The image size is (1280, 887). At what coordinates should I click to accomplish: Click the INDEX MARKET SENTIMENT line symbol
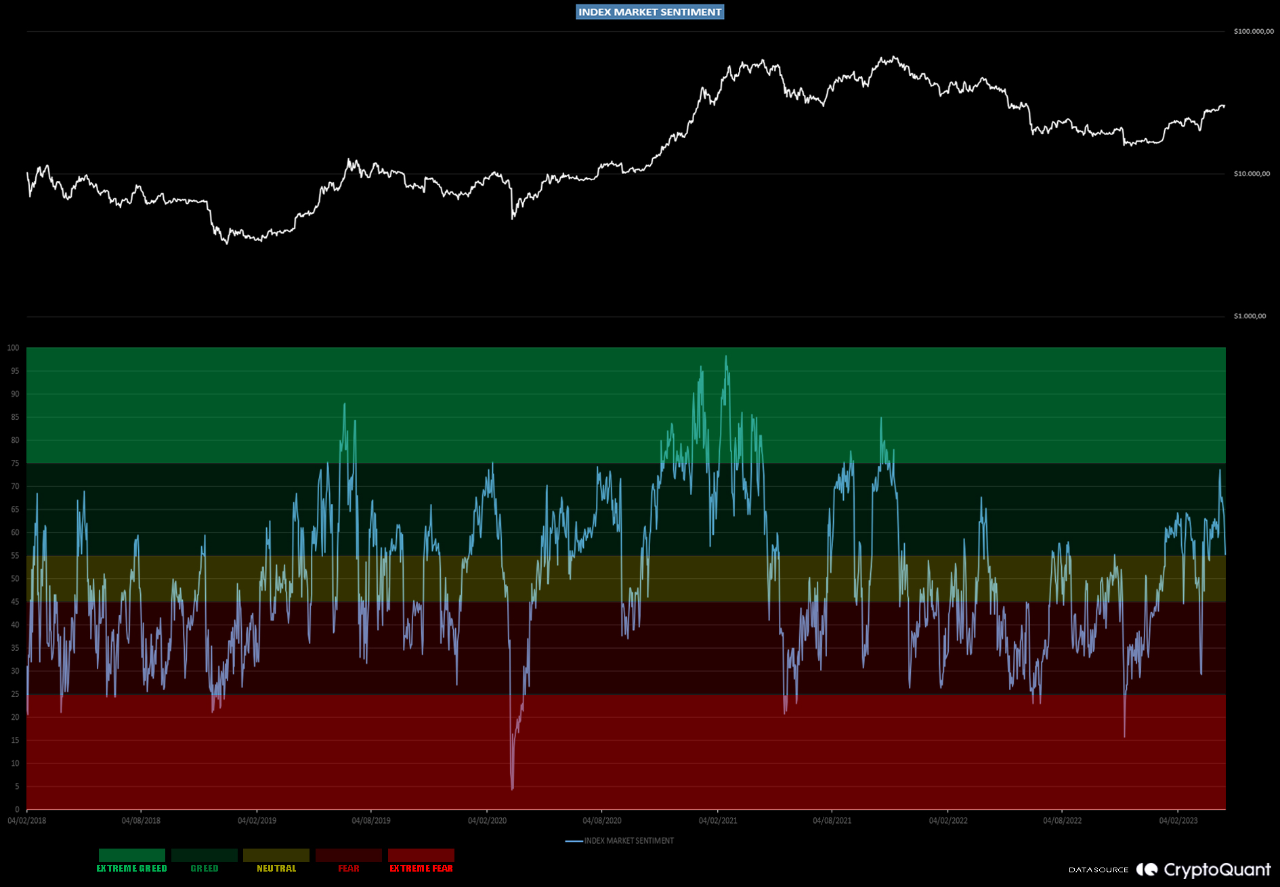click(x=575, y=841)
